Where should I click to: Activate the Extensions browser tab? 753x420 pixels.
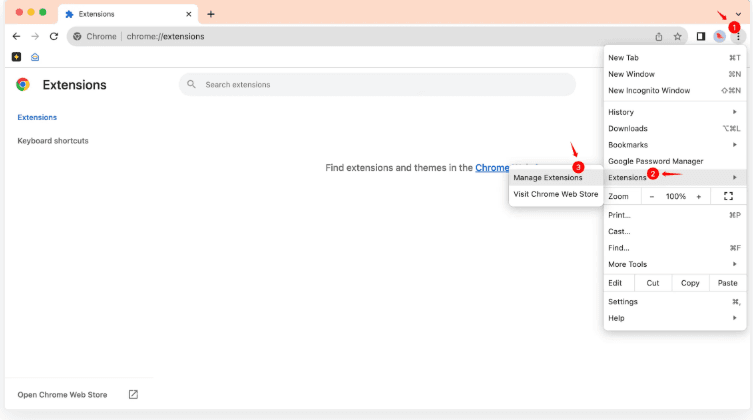pyautogui.click(x=128, y=14)
